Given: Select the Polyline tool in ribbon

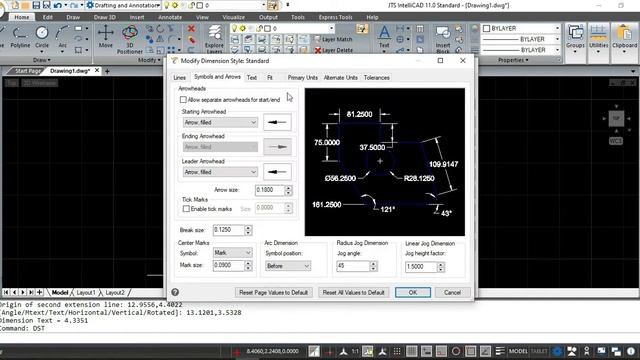Looking at the screenshot, I should [20, 37].
